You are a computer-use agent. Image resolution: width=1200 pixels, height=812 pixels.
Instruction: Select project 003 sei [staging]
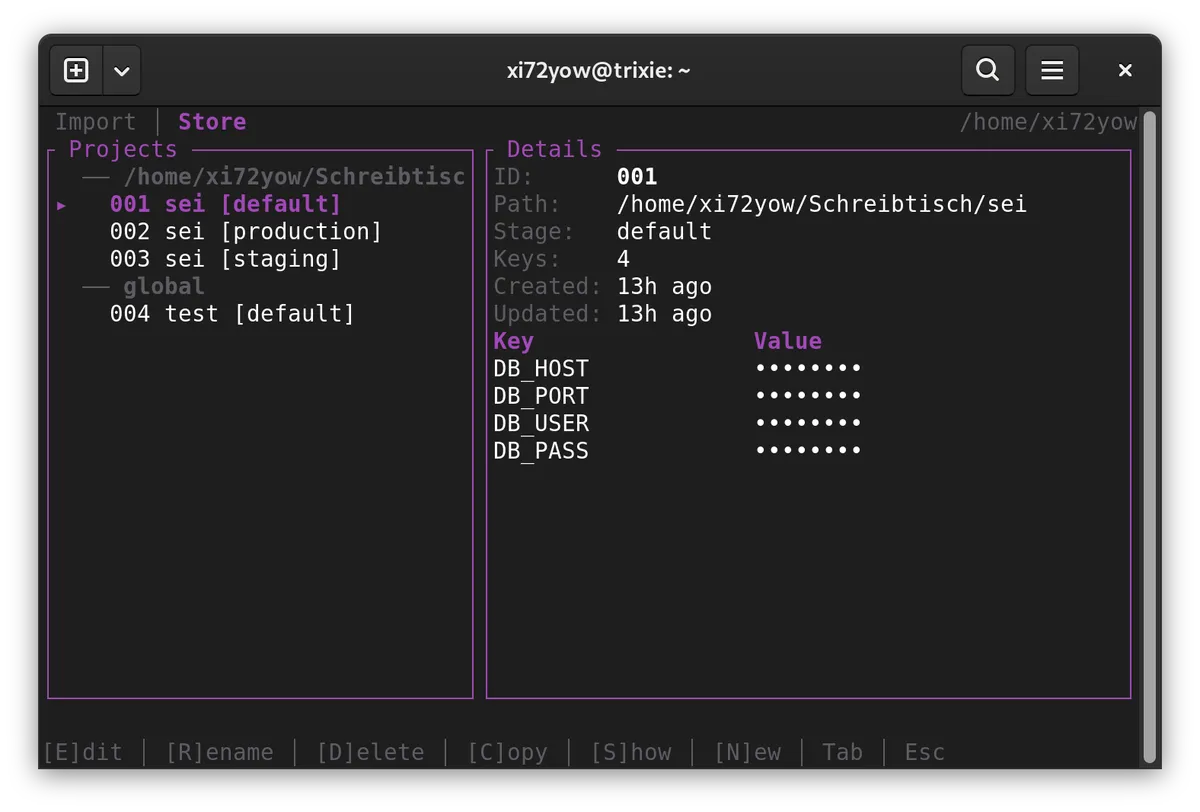tap(225, 259)
